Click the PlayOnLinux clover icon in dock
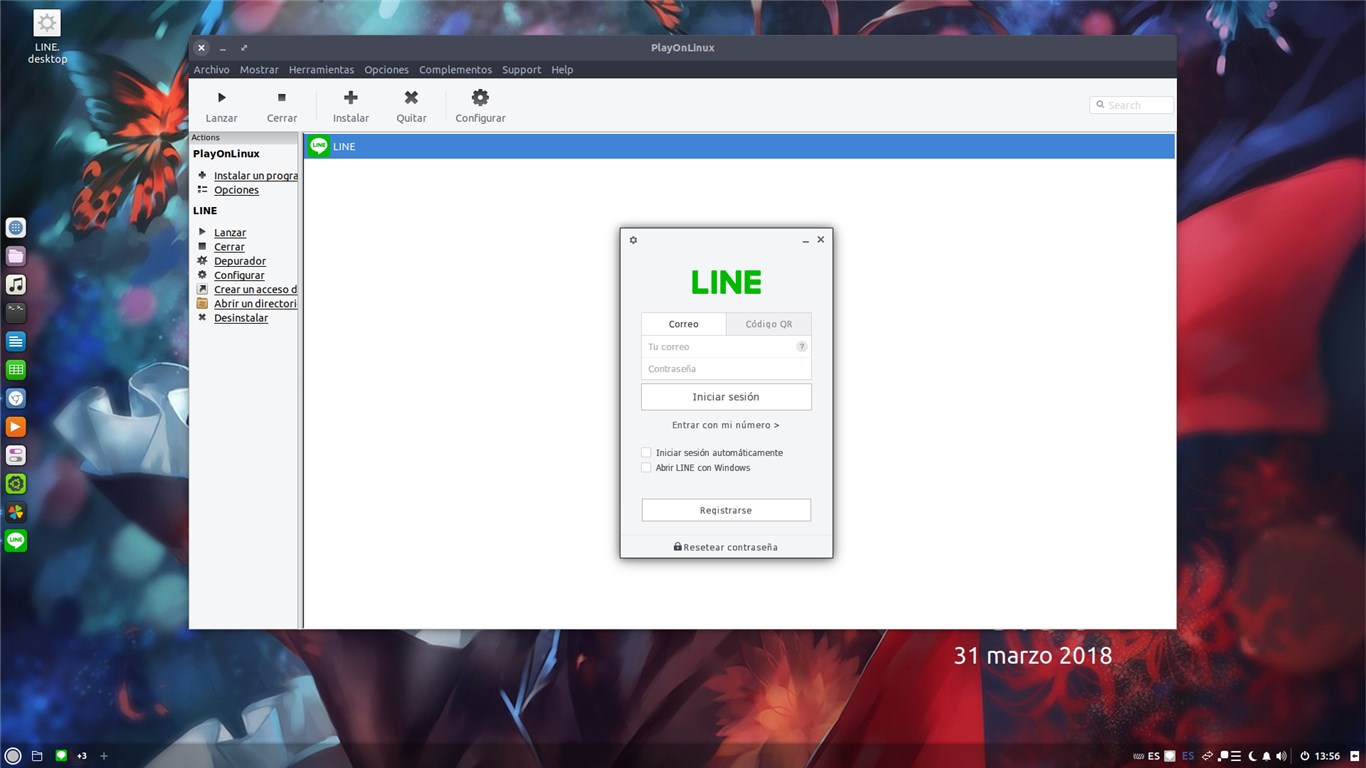 click(x=16, y=512)
